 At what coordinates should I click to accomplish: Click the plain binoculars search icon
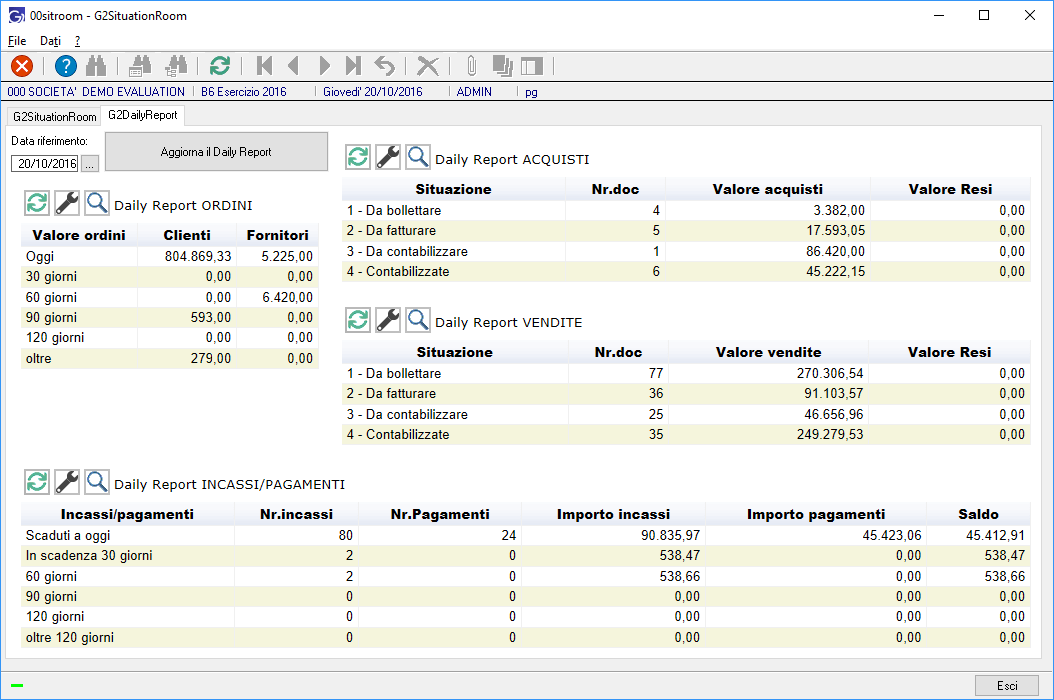tap(96, 66)
